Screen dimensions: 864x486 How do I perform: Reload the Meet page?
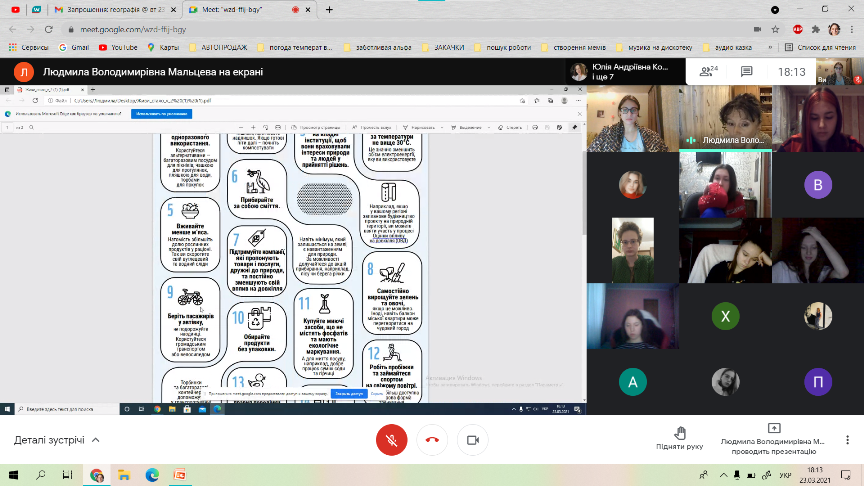pyautogui.click(x=48, y=29)
